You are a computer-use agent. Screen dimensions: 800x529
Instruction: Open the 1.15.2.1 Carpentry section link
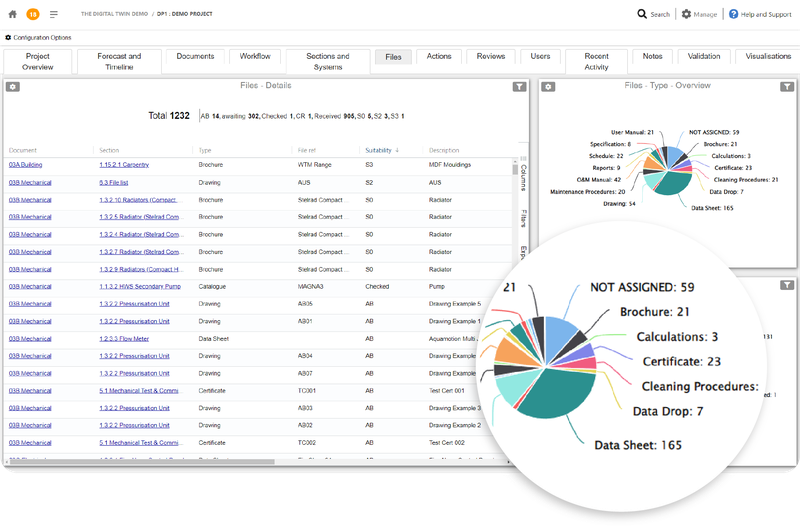[x=124, y=165]
